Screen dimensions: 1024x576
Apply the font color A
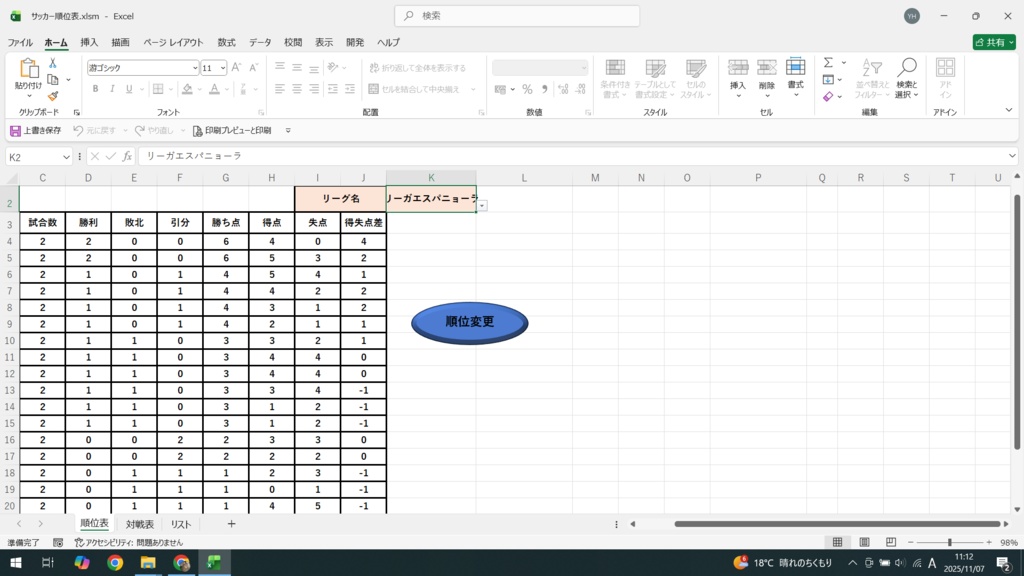(x=214, y=89)
